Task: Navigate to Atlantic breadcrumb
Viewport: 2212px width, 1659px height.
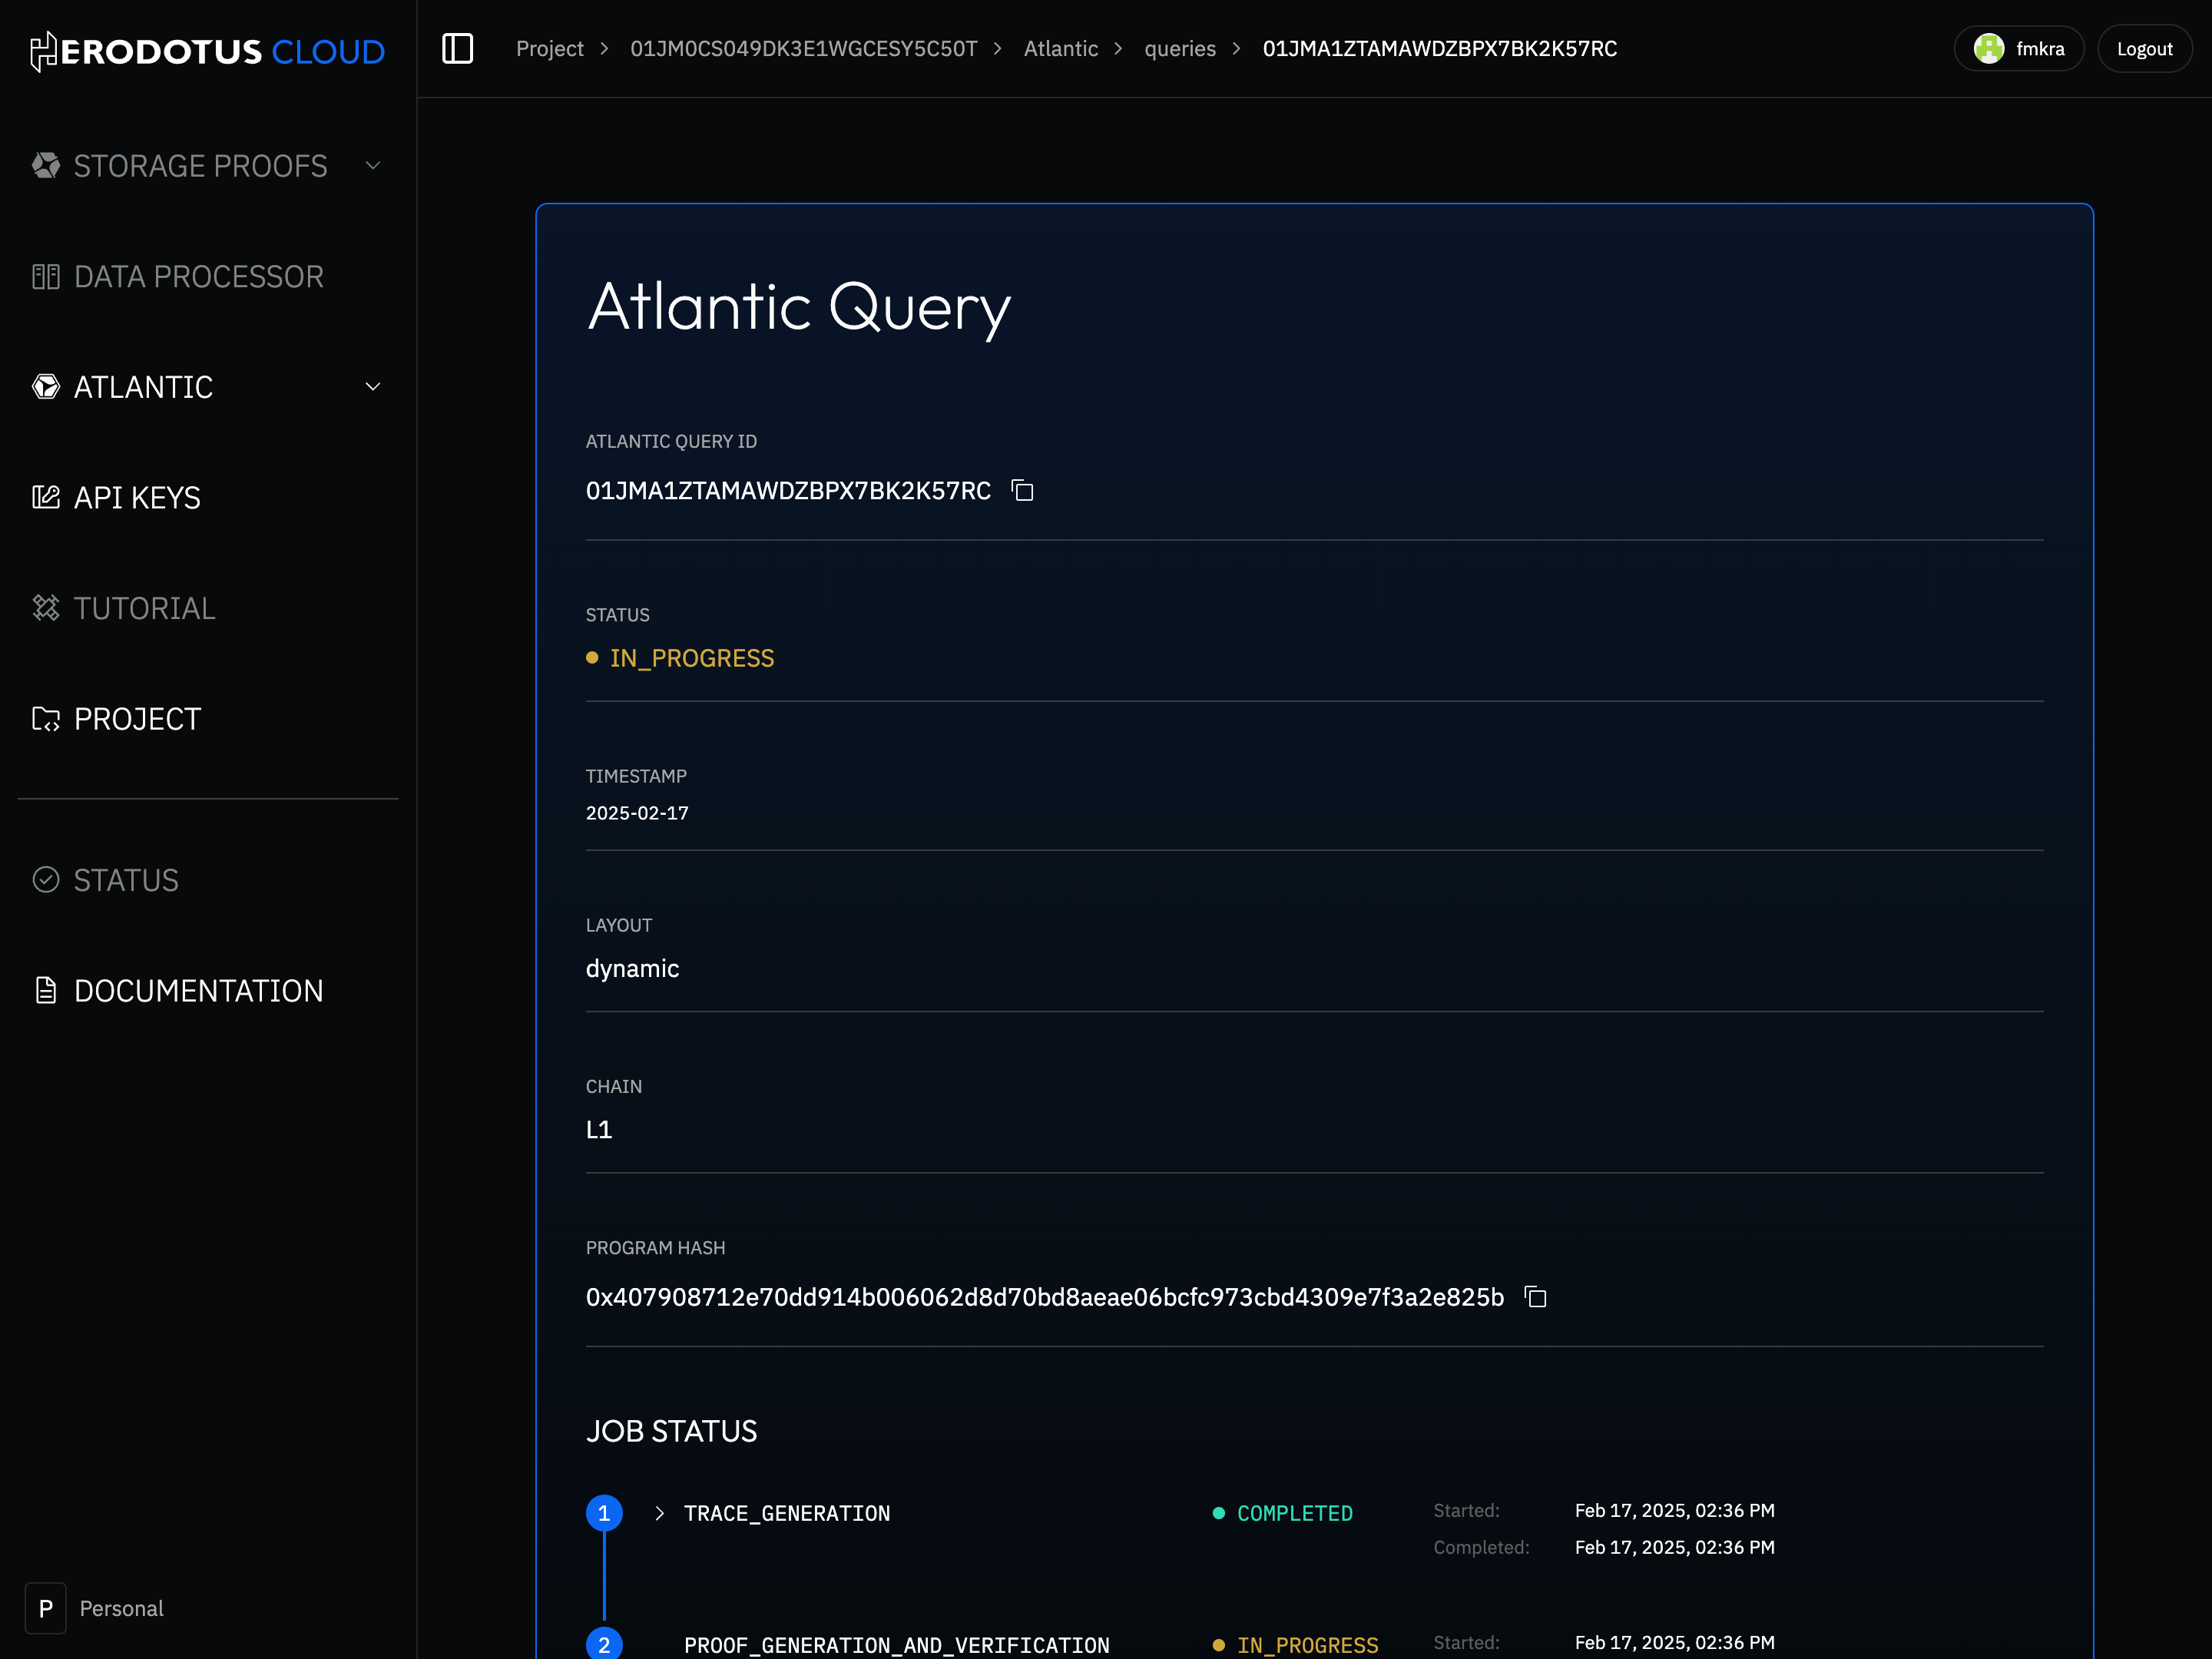Action: tap(1060, 48)
